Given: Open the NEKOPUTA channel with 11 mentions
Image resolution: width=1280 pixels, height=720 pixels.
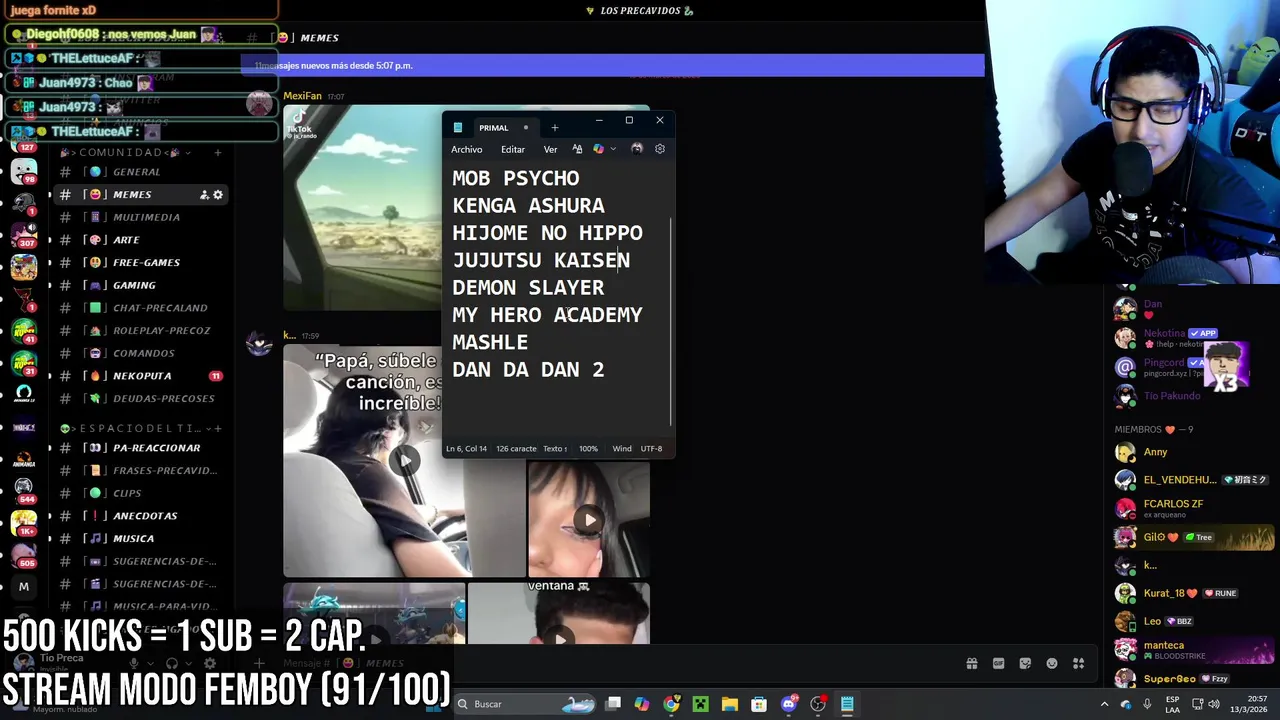Looking at the screenshot, I should pos(140,376).
